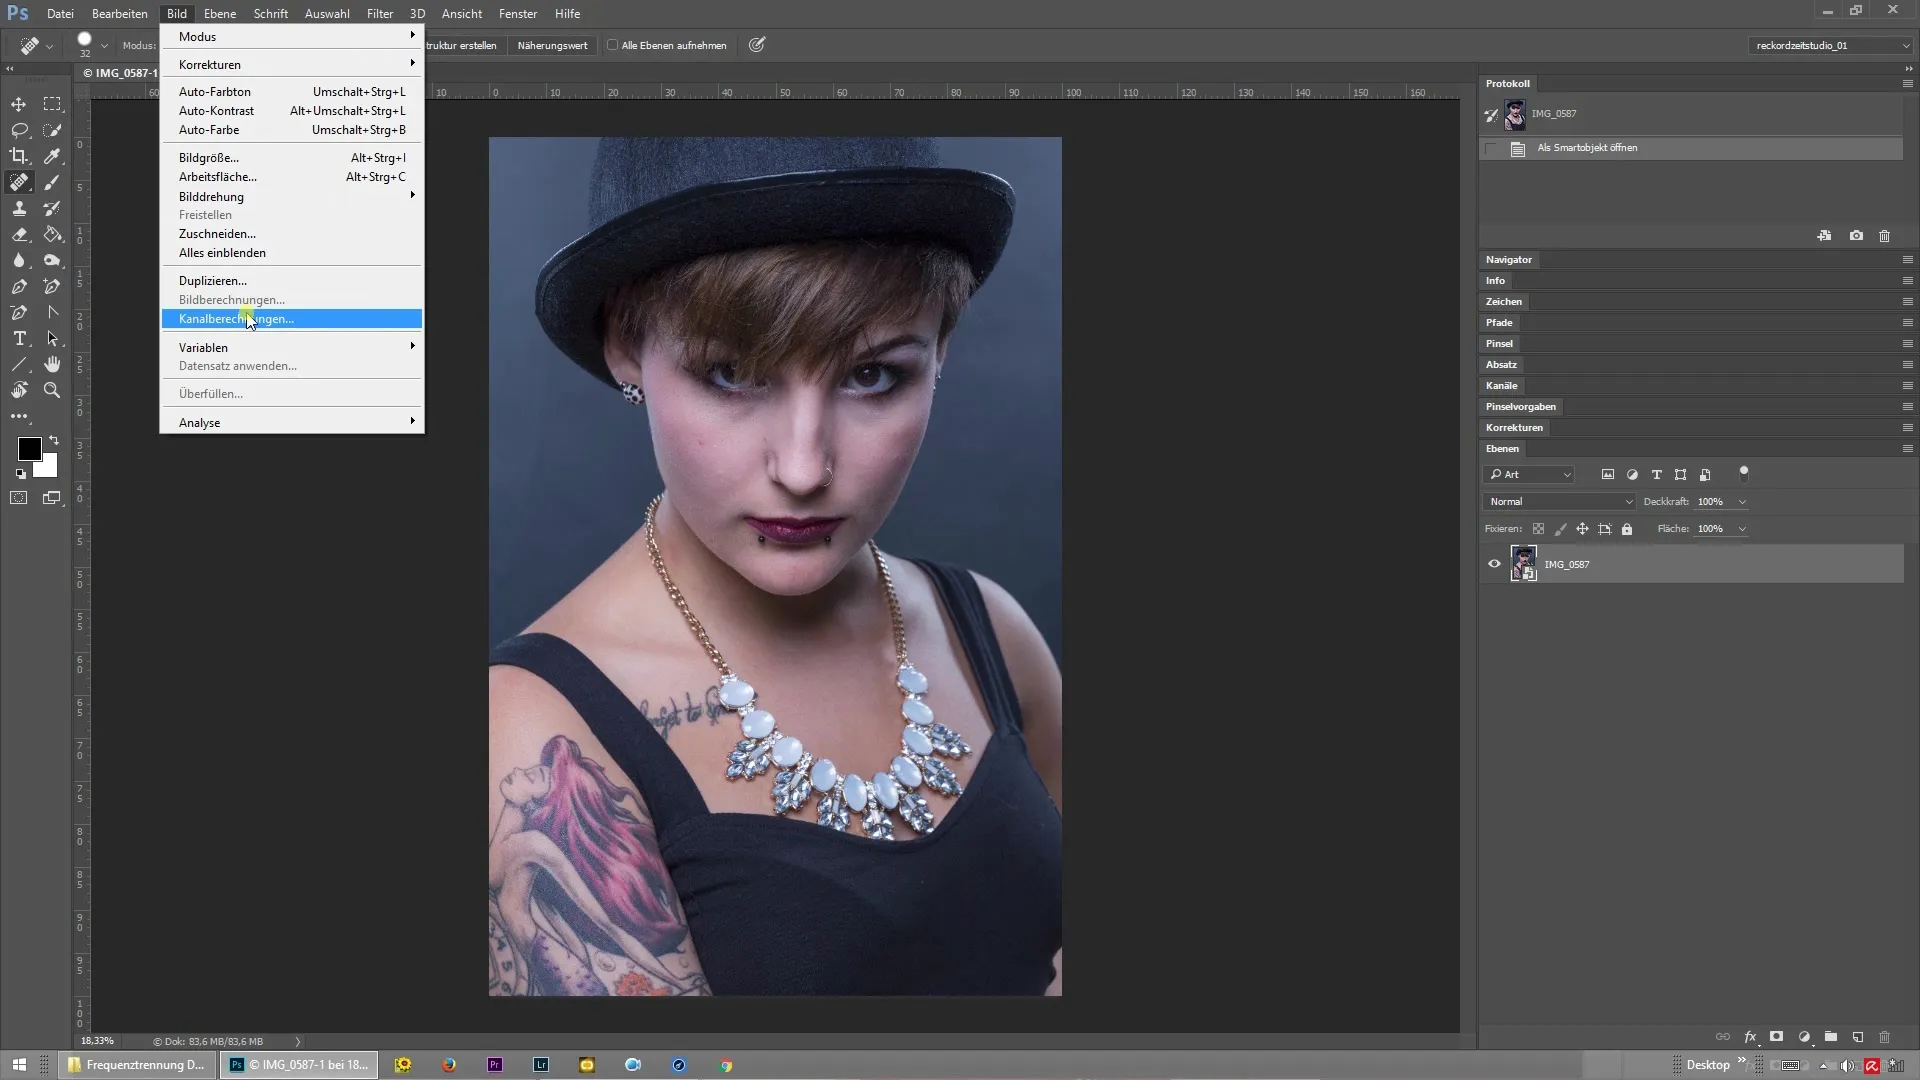The width and height of the screenshot is (1920, 1080).
Task: Open Kanäle panel tab
Action: pos(1501,386)
